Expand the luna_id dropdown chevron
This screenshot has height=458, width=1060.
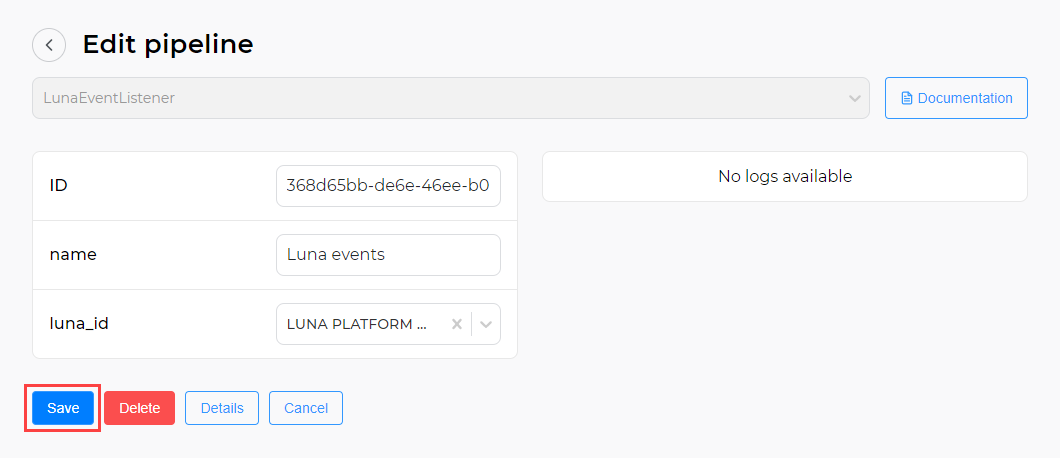486,324
